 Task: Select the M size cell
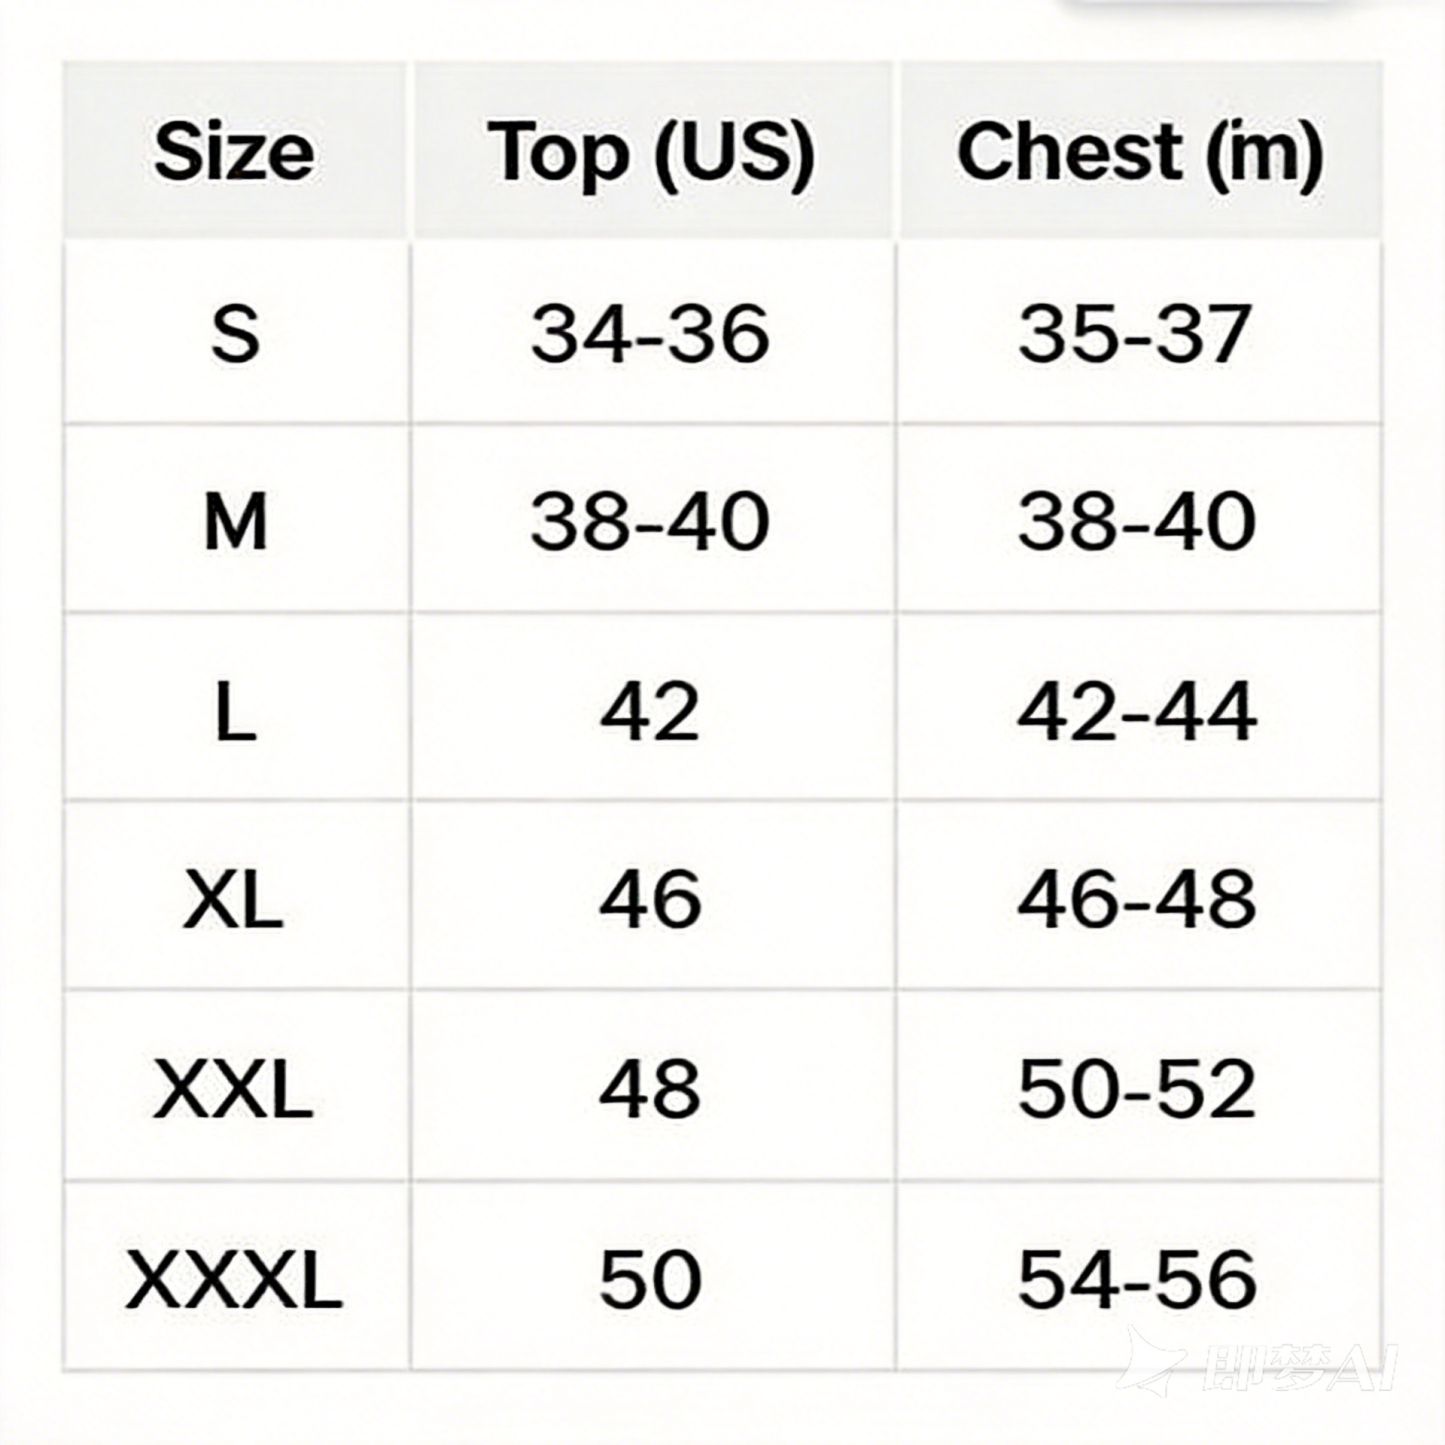pos(235,520)
